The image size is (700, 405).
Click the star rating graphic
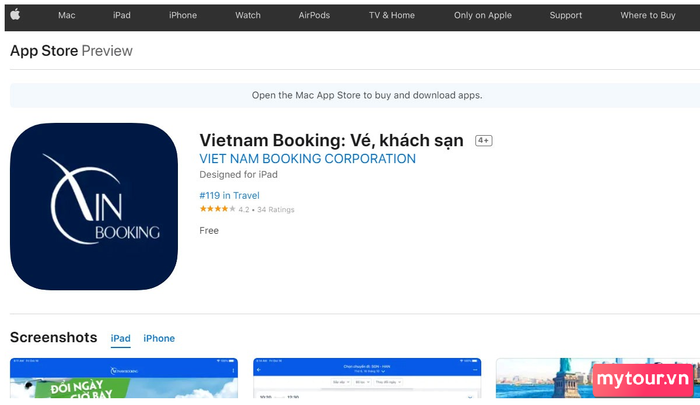click(217, 209)
